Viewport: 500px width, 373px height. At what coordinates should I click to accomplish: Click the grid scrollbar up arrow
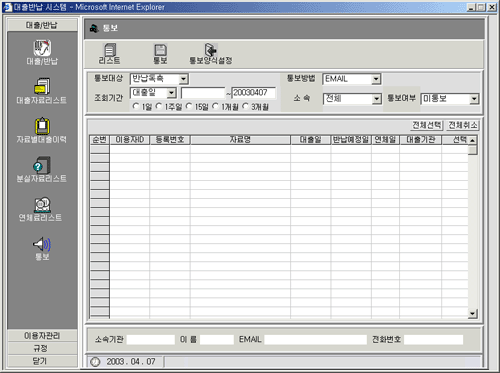pos(473,140)
